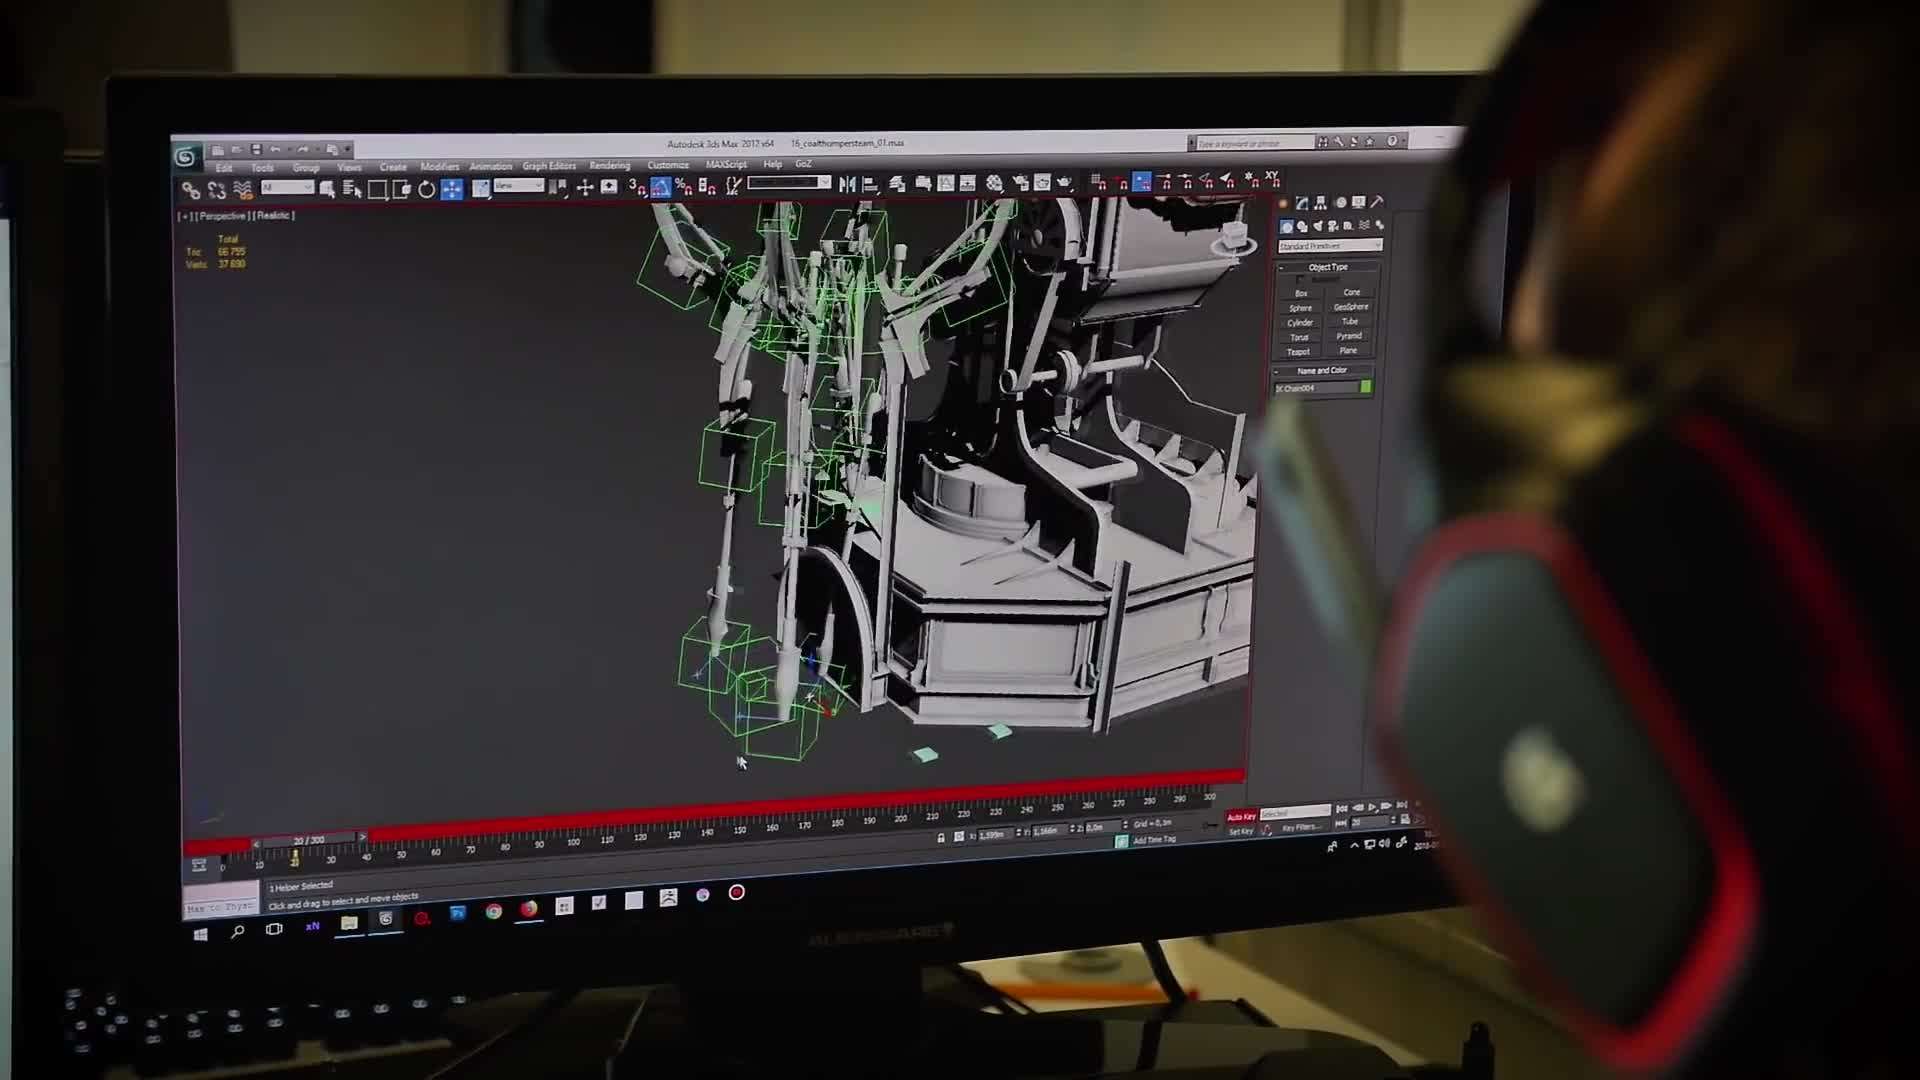Select the Link tool in toolbar
1920x1080 pixels.
click(x=191, y=190)
